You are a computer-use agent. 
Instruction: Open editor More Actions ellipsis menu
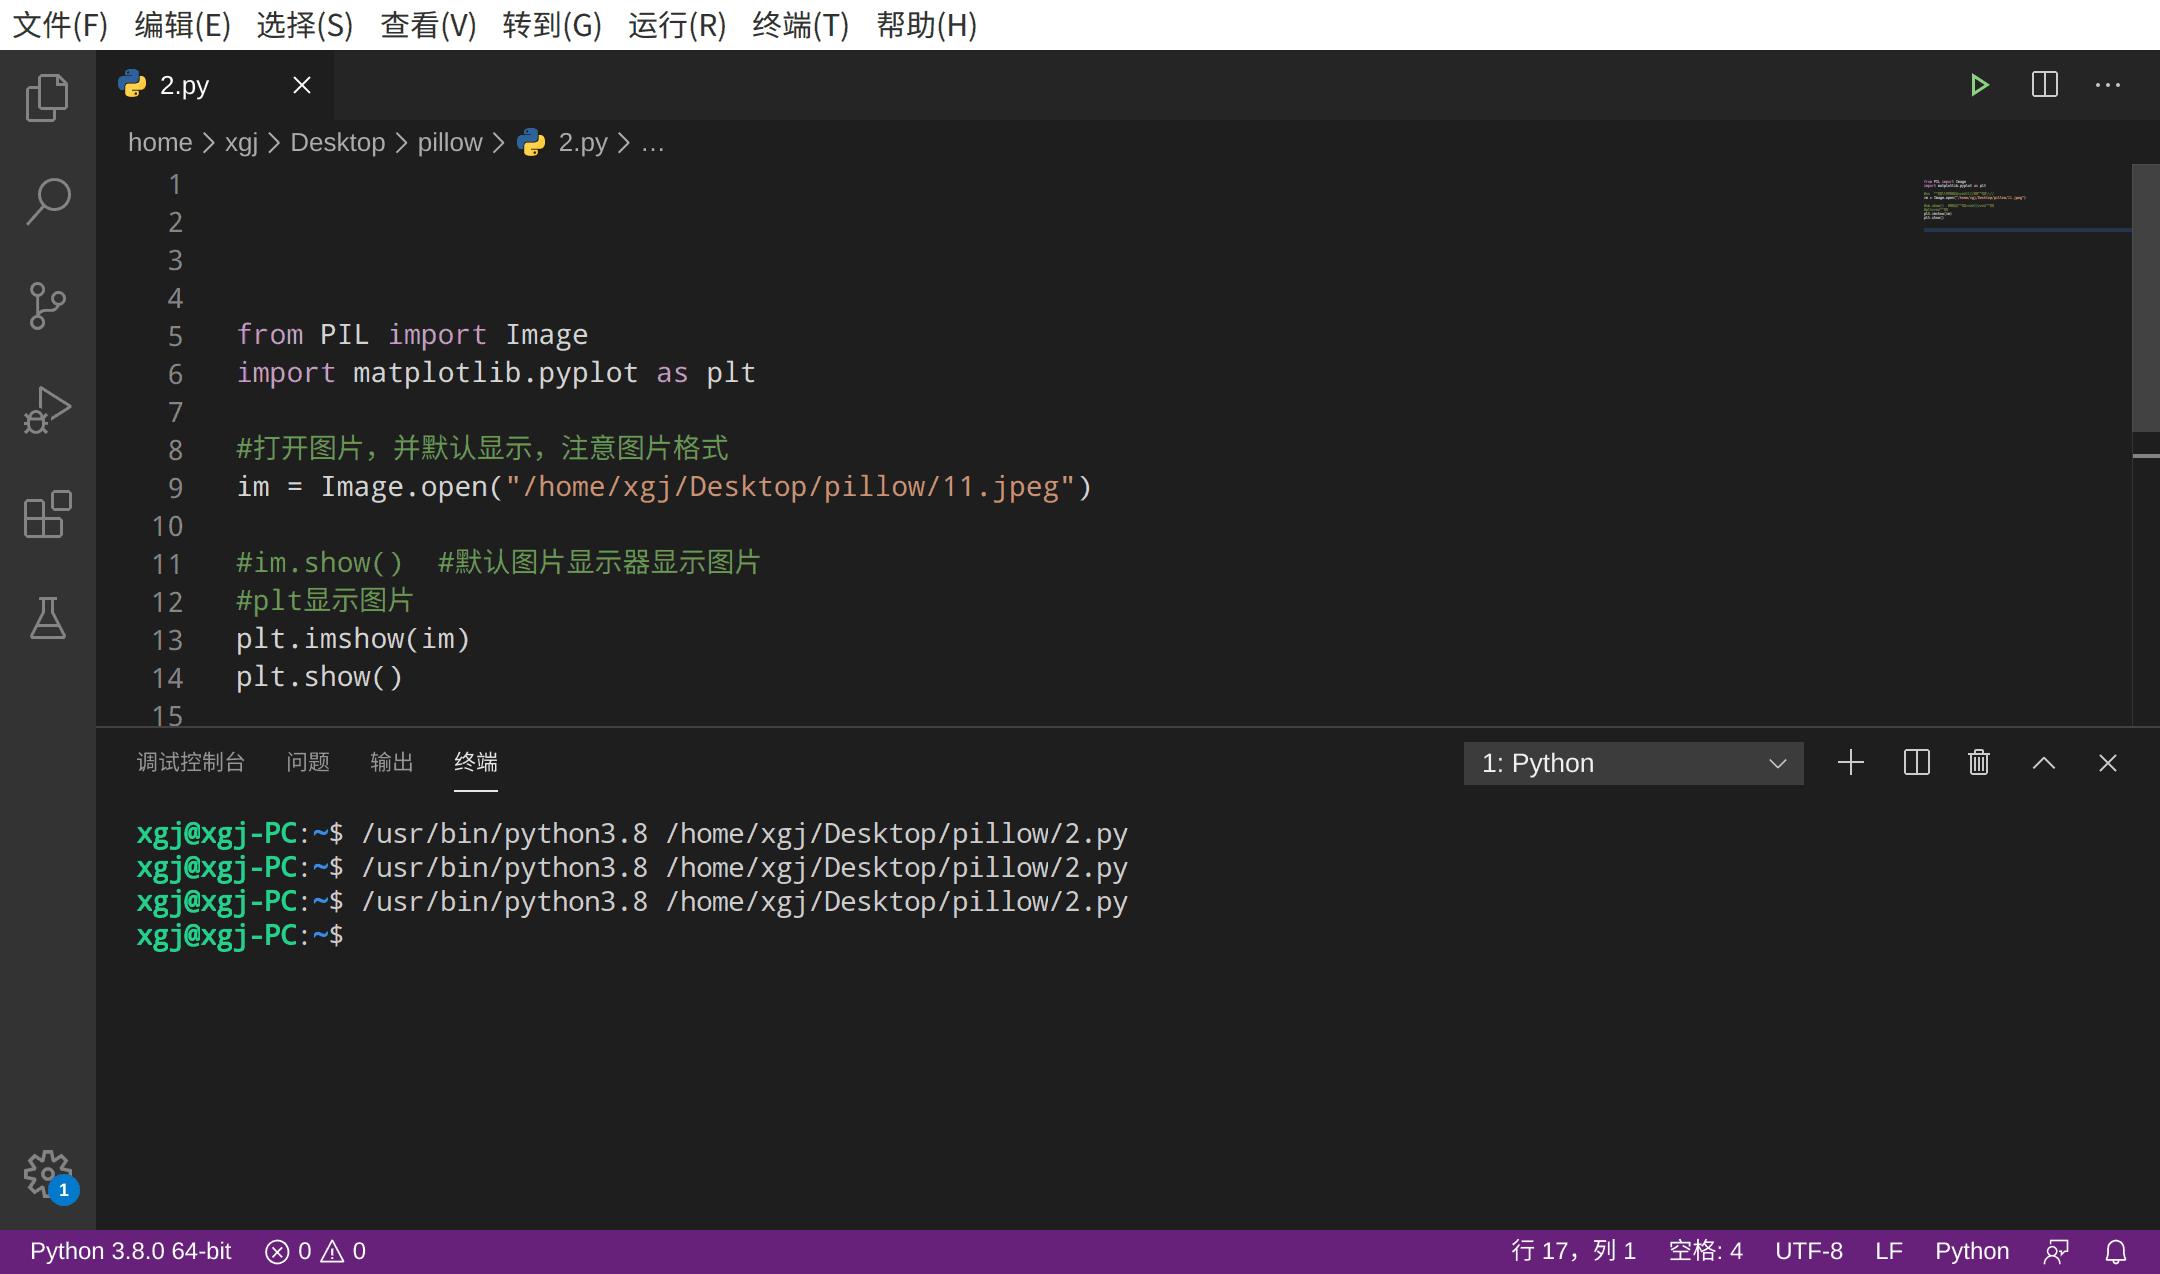(x=2108, y=85)
